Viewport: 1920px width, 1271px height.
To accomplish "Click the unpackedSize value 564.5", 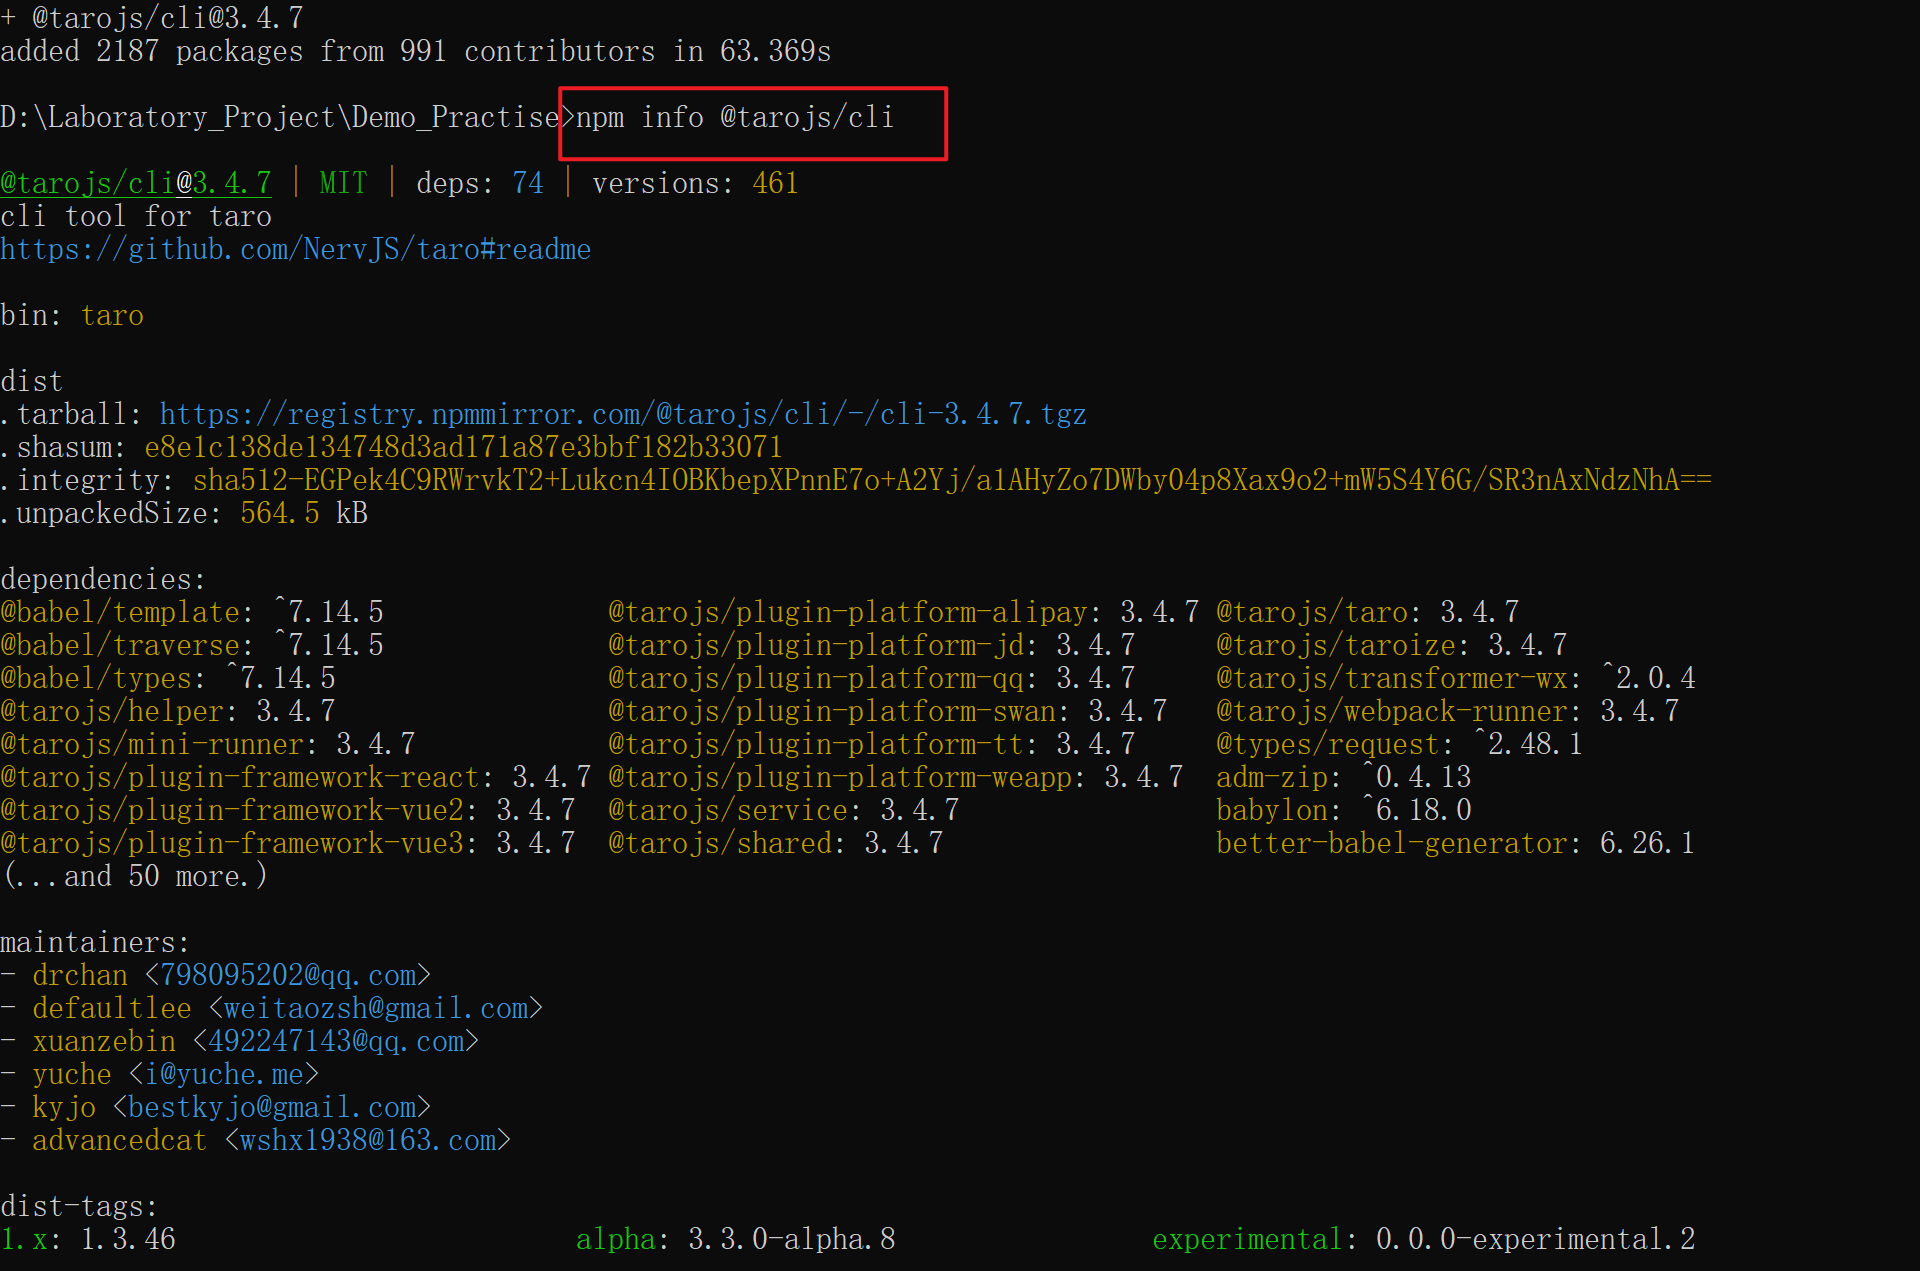I will (279, 513).
